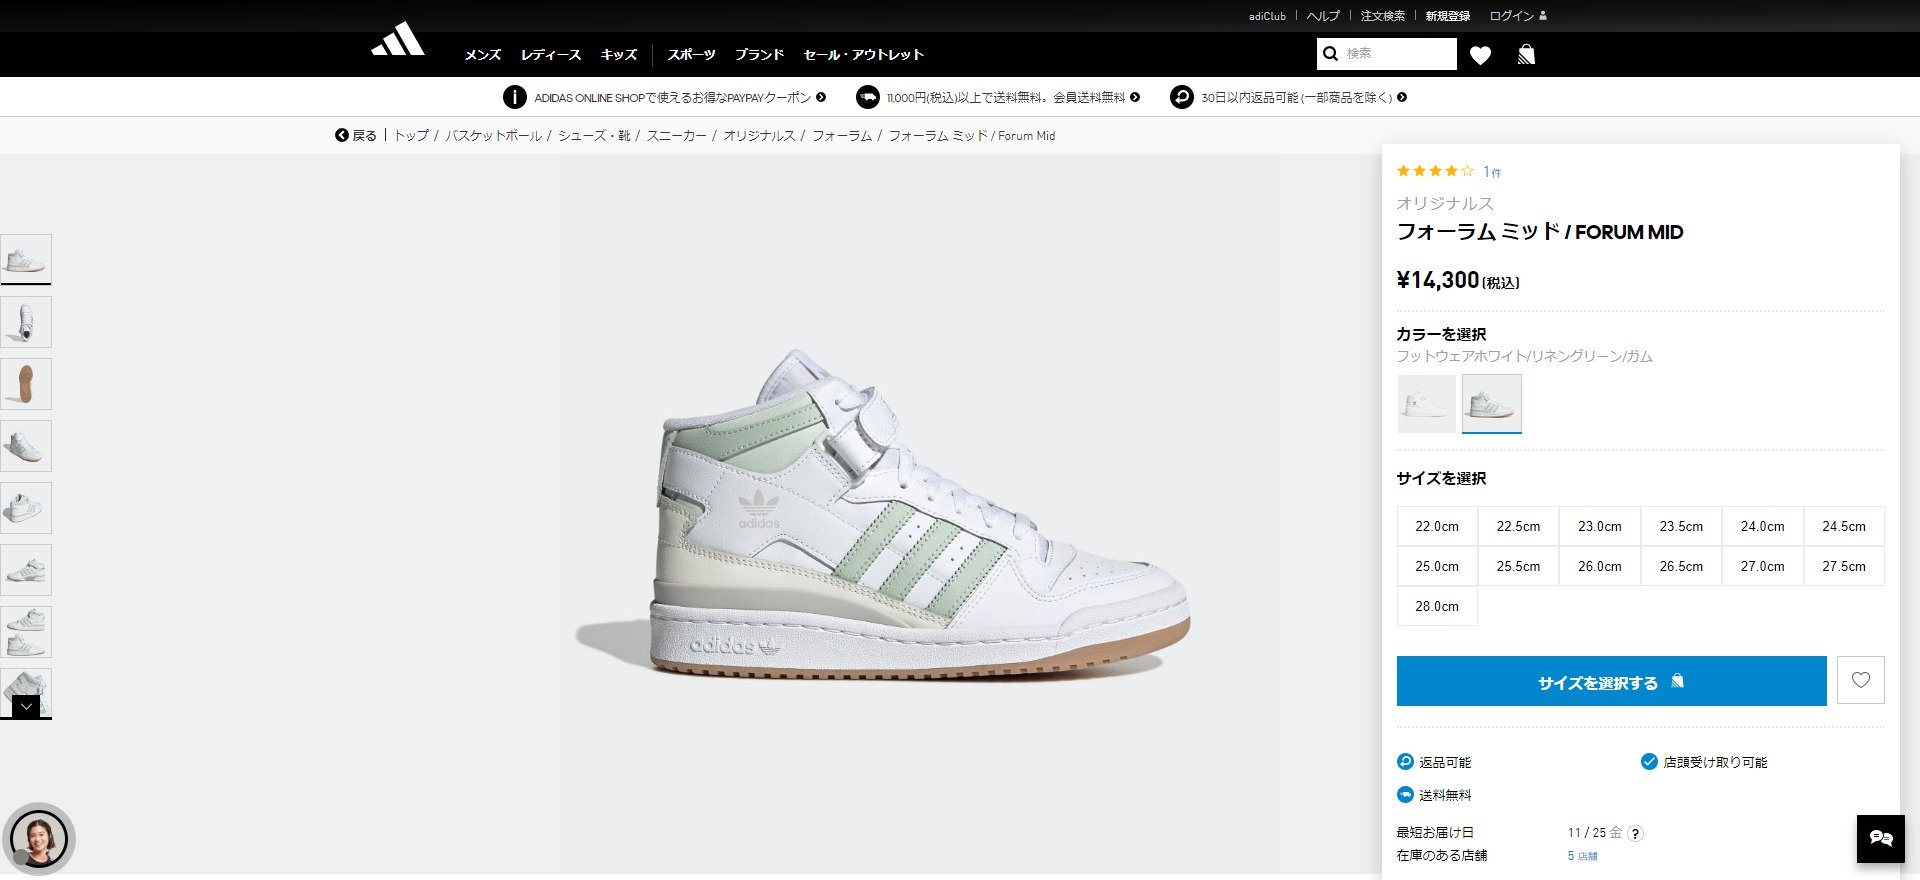
Task: Open the レディース menu
Action: point(551,55)
